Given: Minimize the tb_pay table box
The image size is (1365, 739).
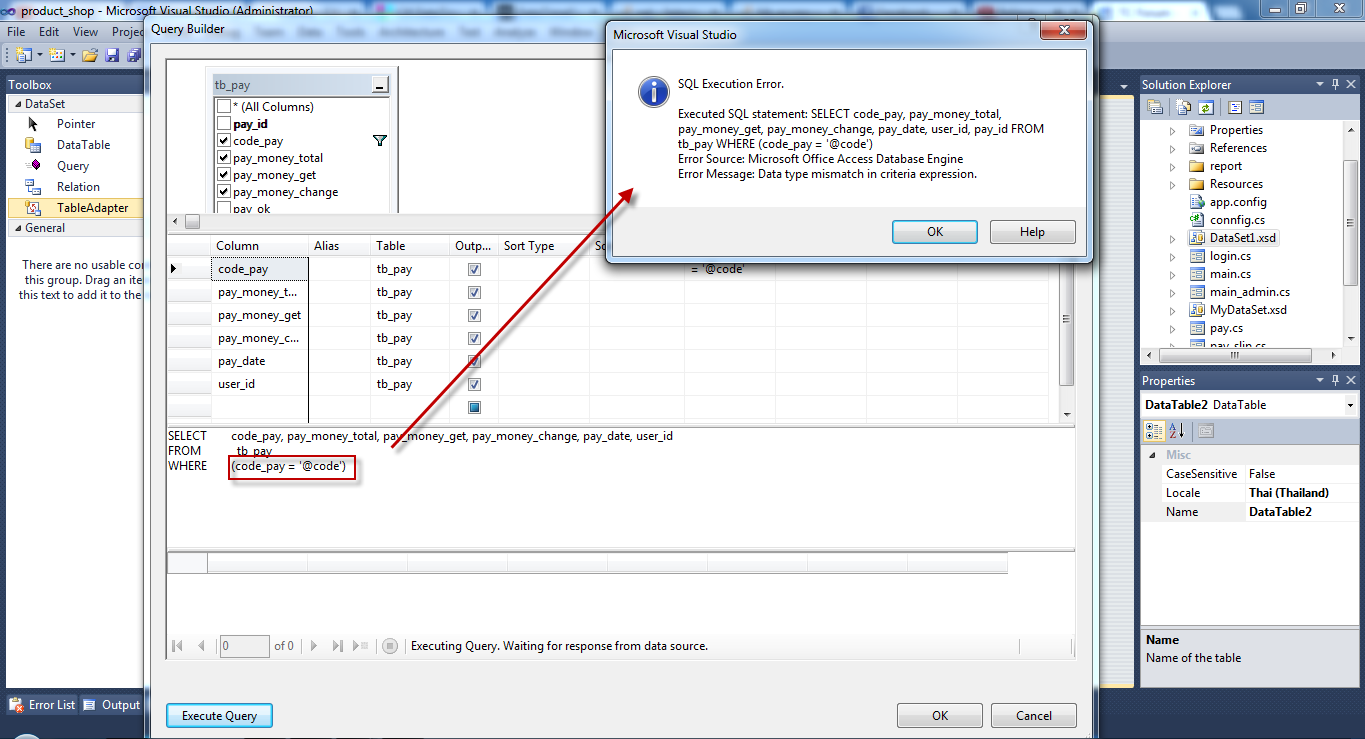Looking at the screenshot, I should pyautogui.click(x=379, y=86).
